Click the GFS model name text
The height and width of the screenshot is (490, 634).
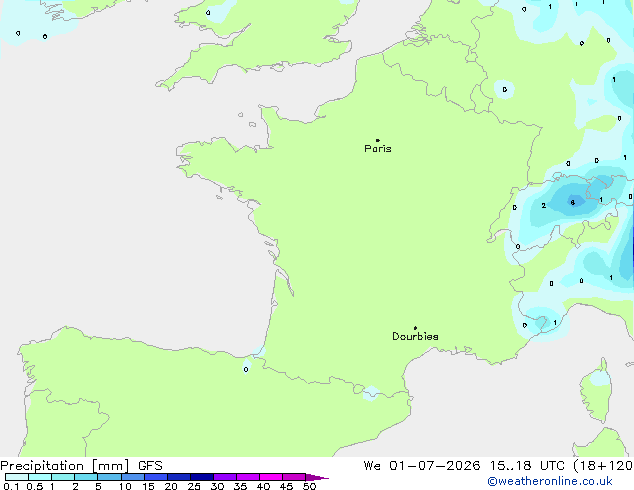(150, 466)
